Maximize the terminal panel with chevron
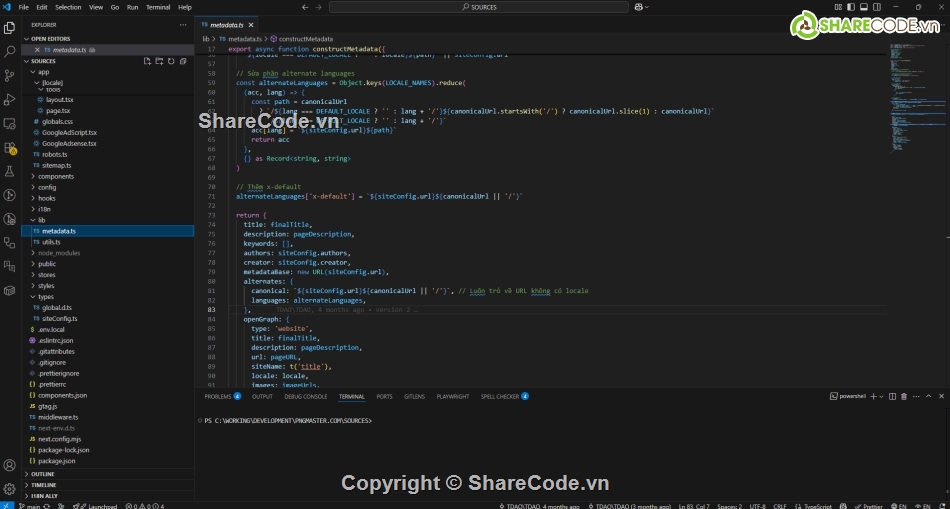Viewport: 950px width, 509px height. [x=929, y=396]
